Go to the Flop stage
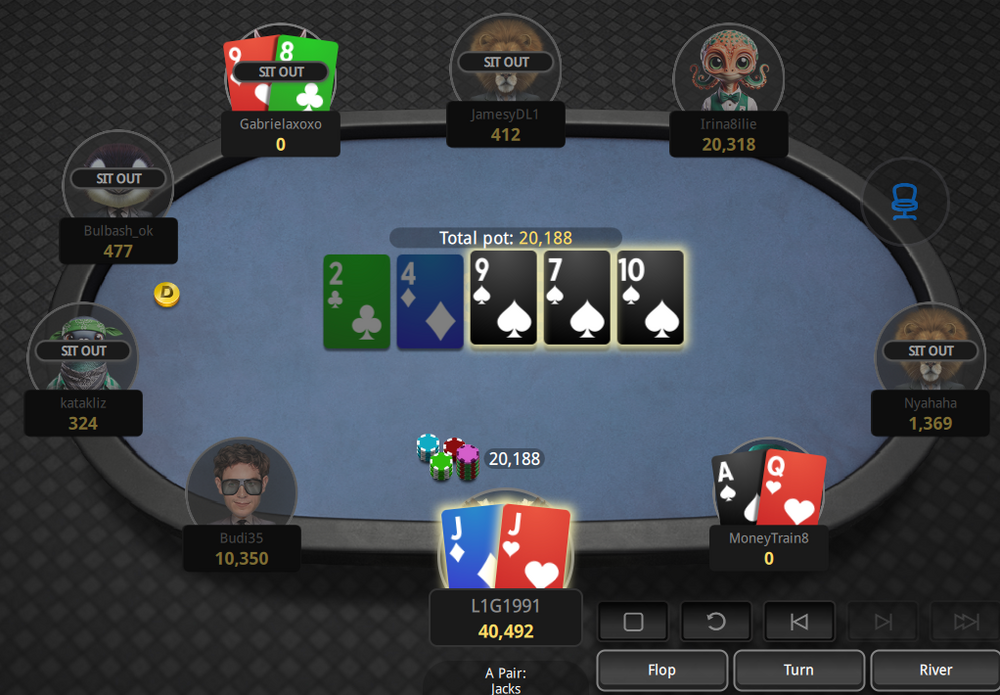 coord(662,669)
